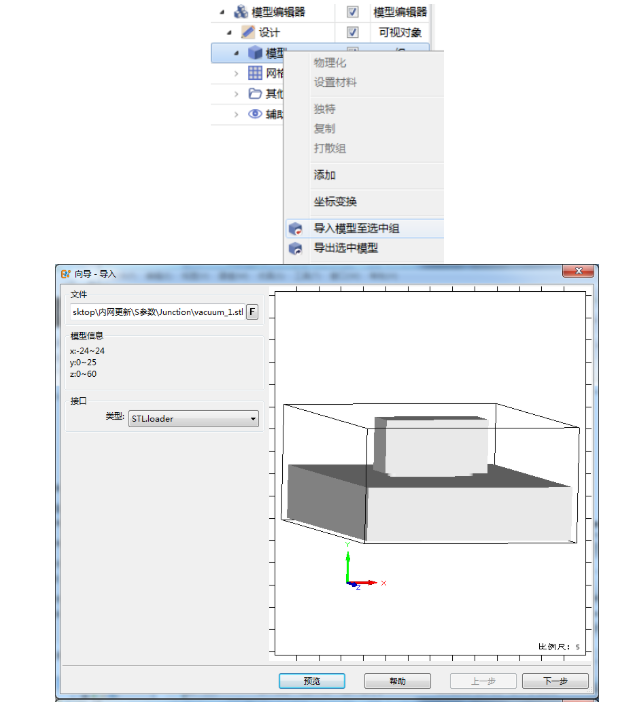This screenshot has width=632, height=702.
Task: Toggle the 设计 row checkbox
Action: [352, 32]
